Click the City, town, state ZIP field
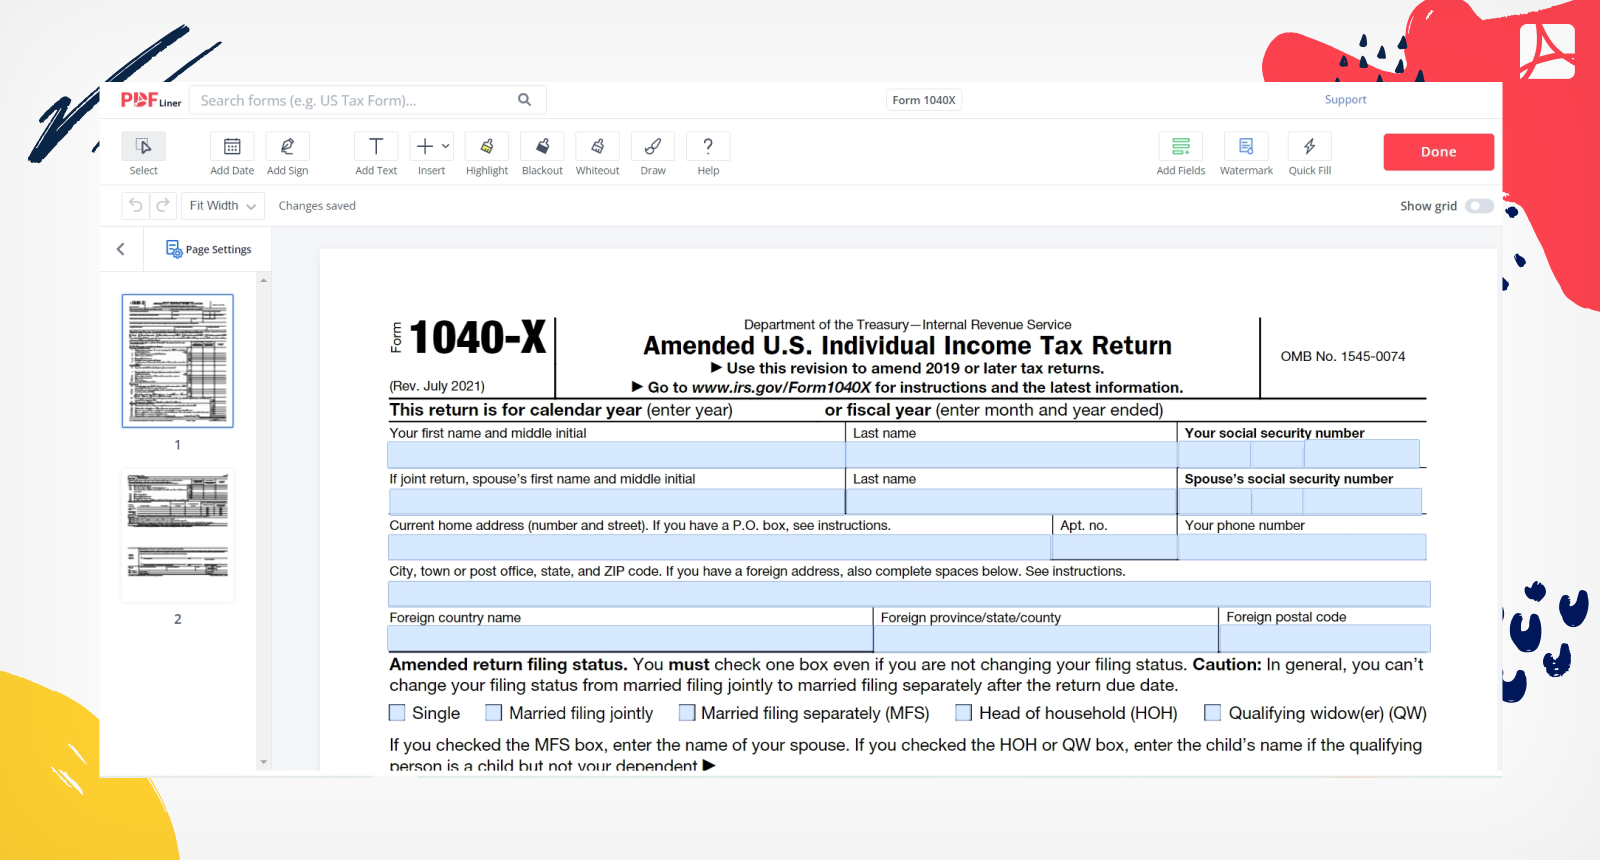1600x860 pixels. 909,594
